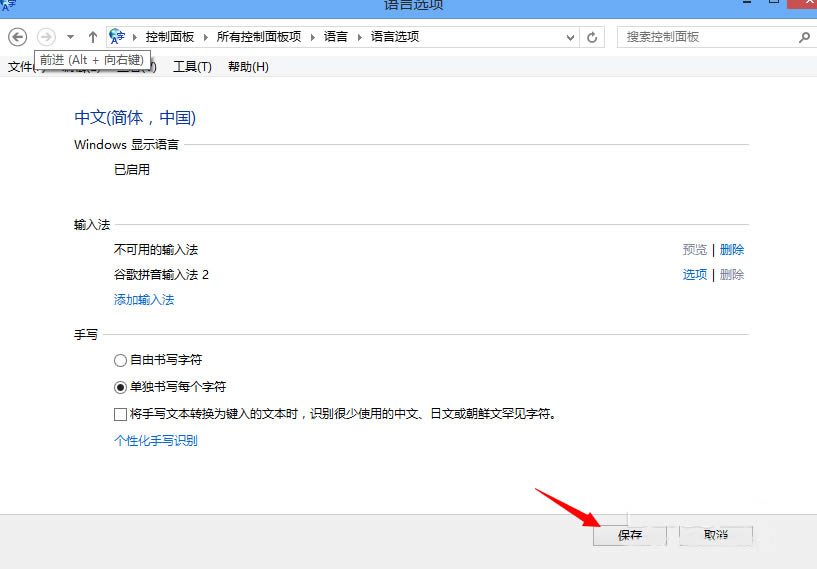Go back with the back arrow button

(x=18, y=37)
